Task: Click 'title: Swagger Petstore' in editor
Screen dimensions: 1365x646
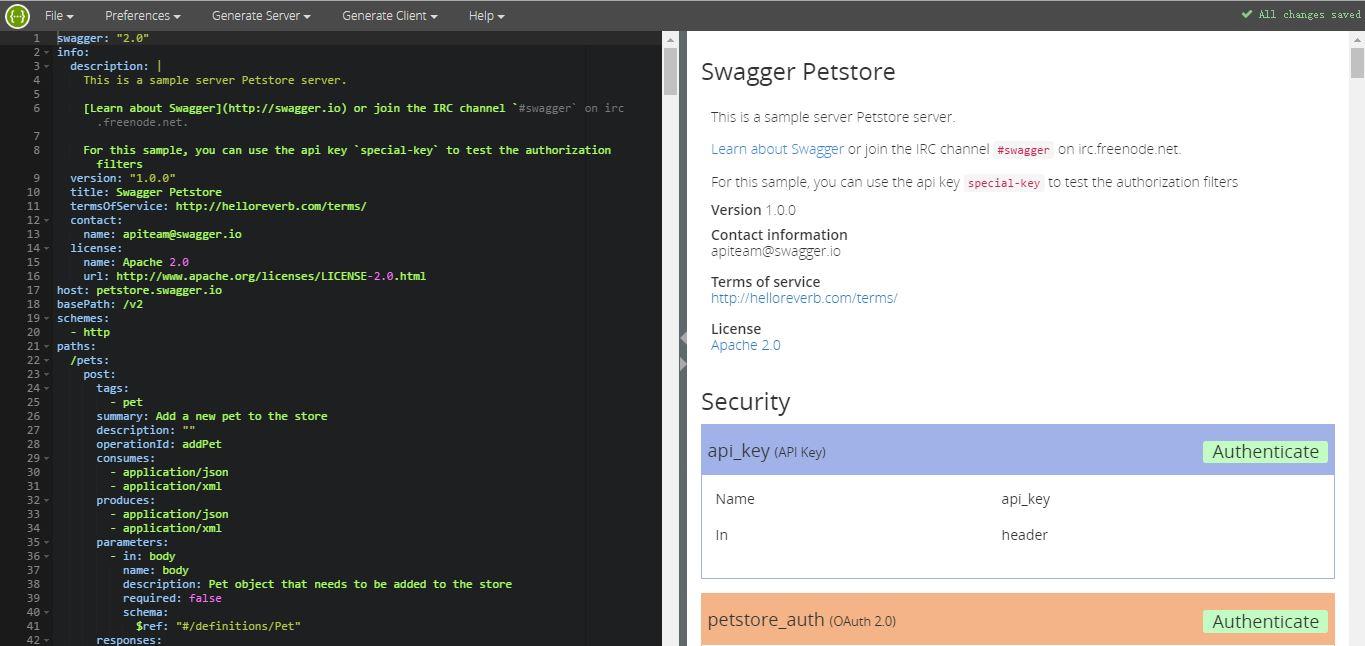Action: pos(146,192)
